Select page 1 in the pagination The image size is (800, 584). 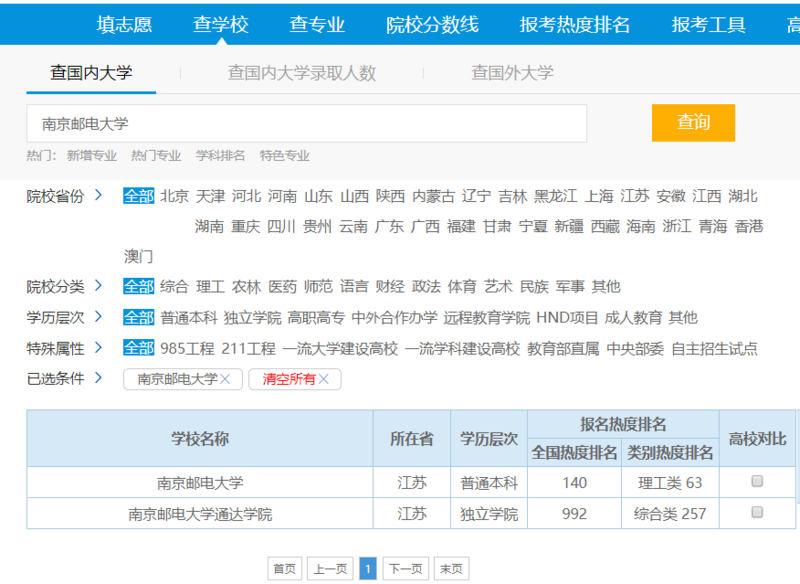point(368,569)
